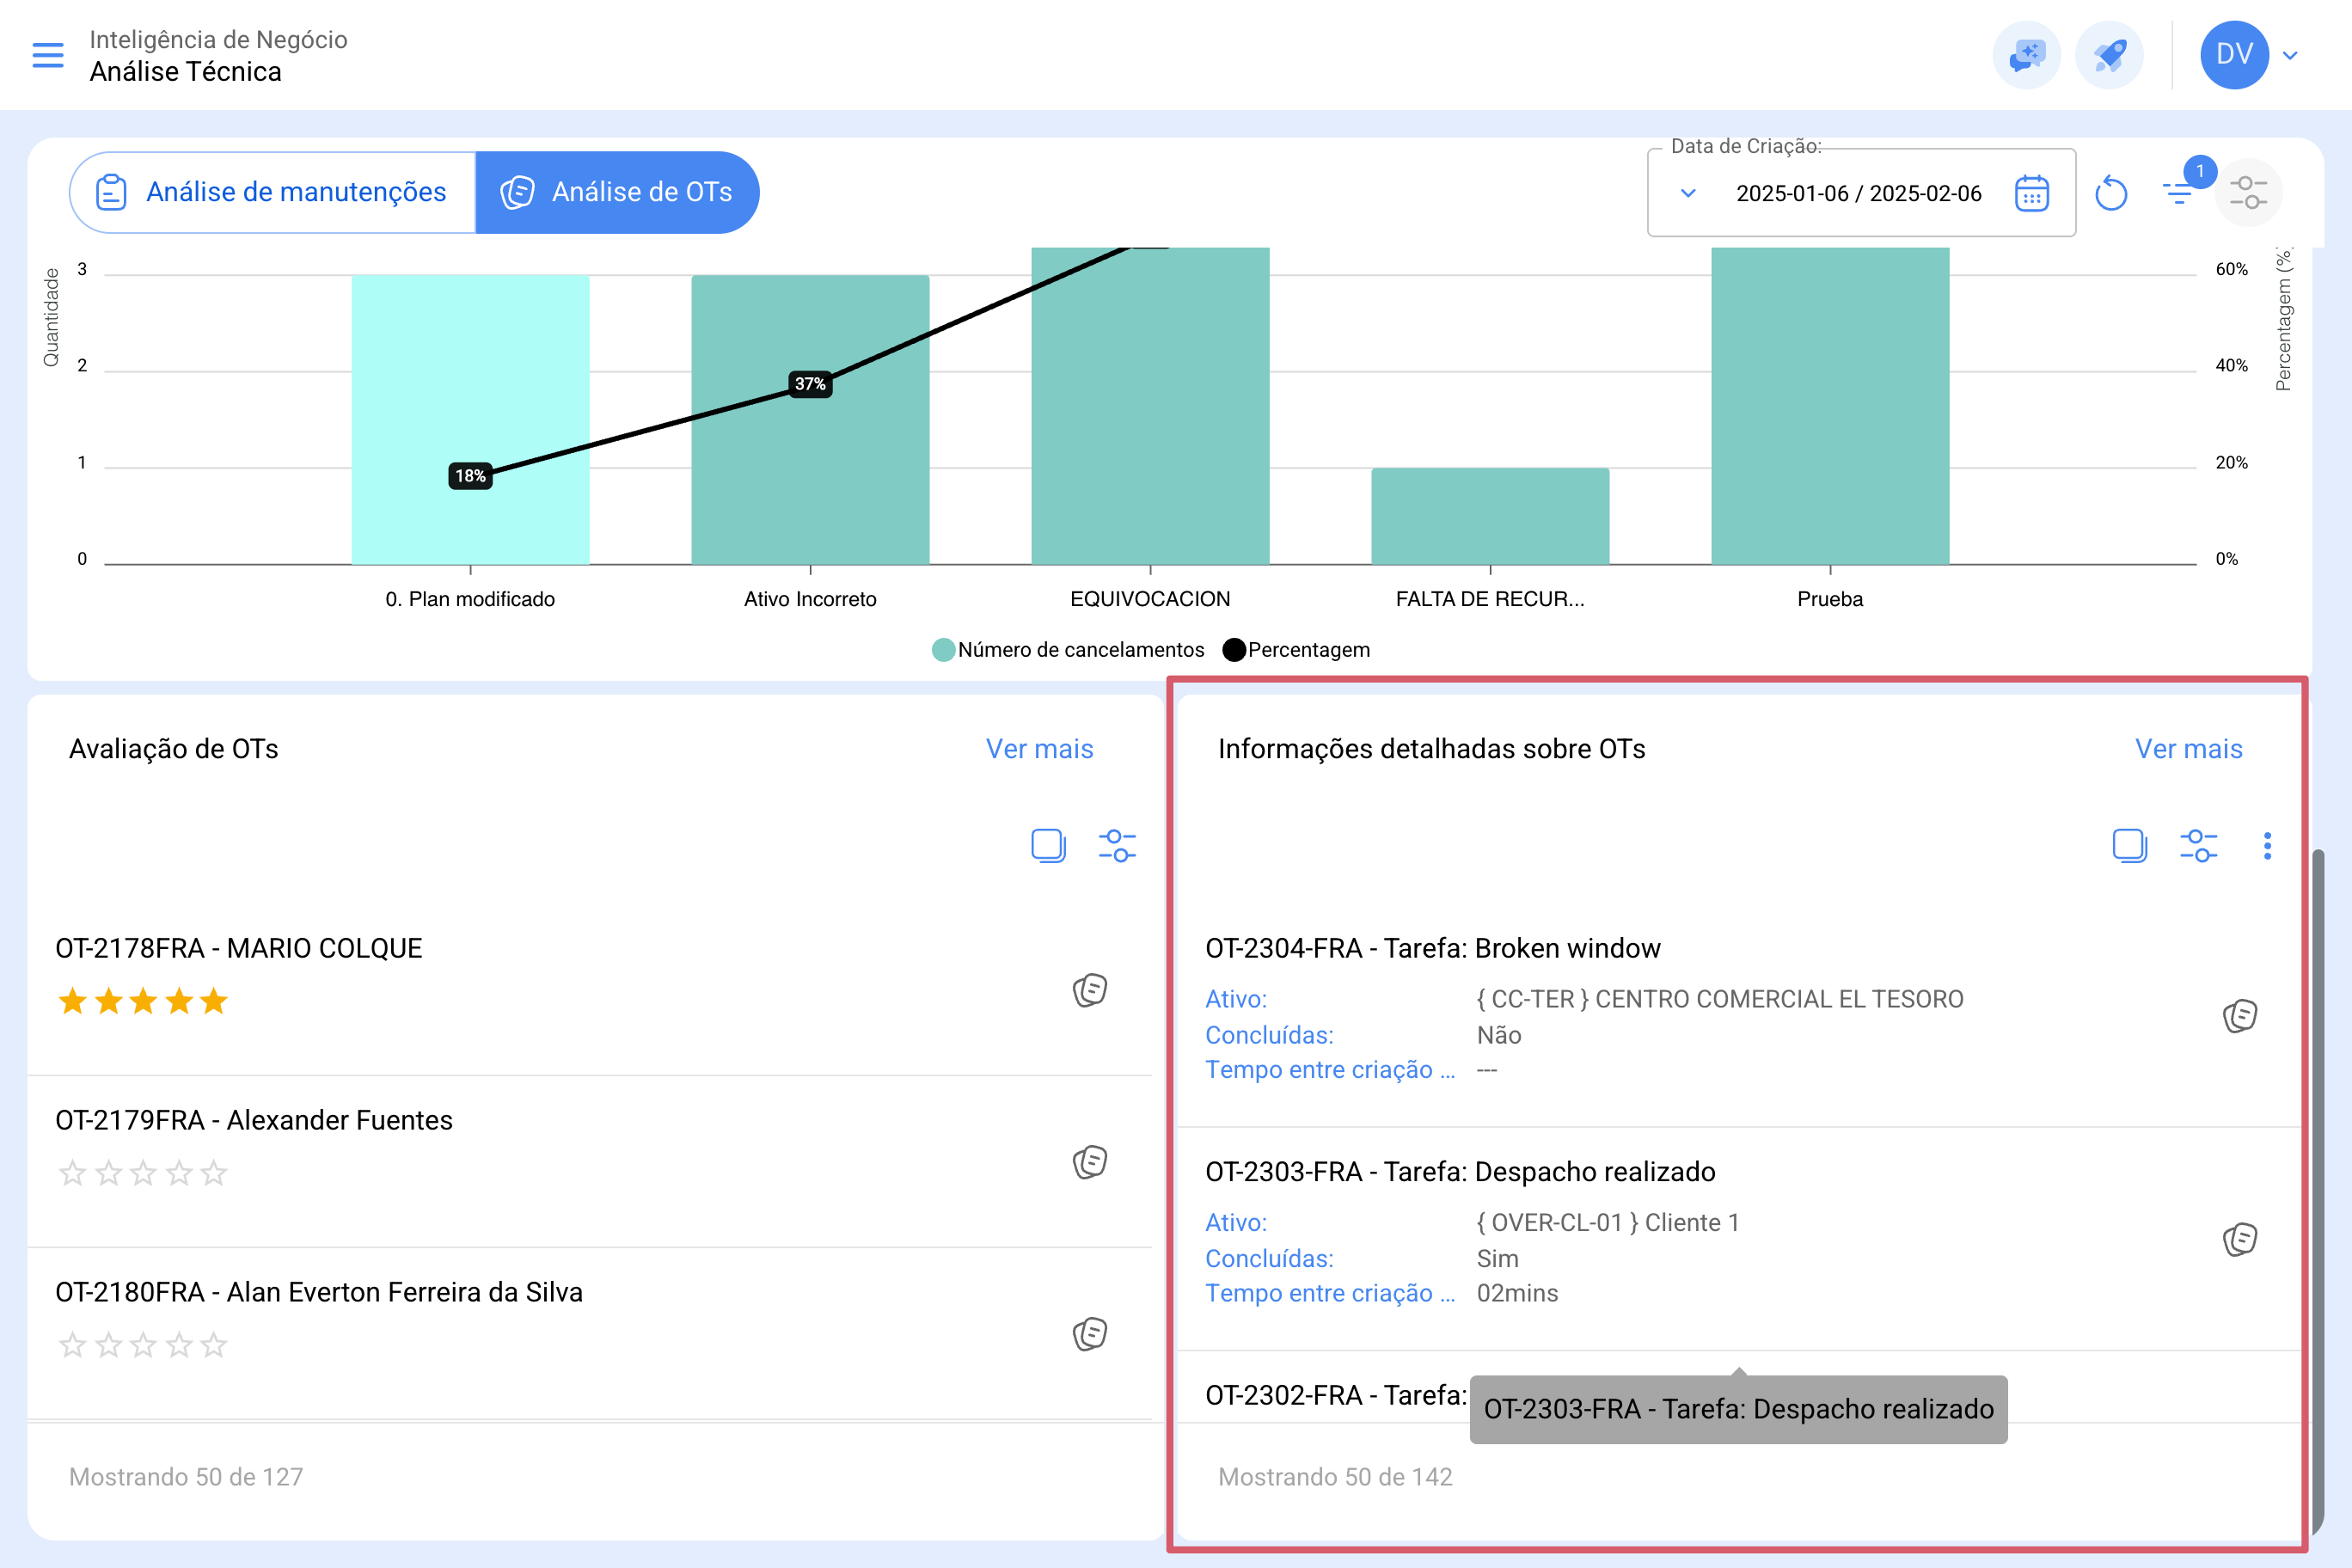The height and width of the screenshot is (1568, 2352).
Task: Open the AI chat assistant icon
Action: tap(2027, 55)
